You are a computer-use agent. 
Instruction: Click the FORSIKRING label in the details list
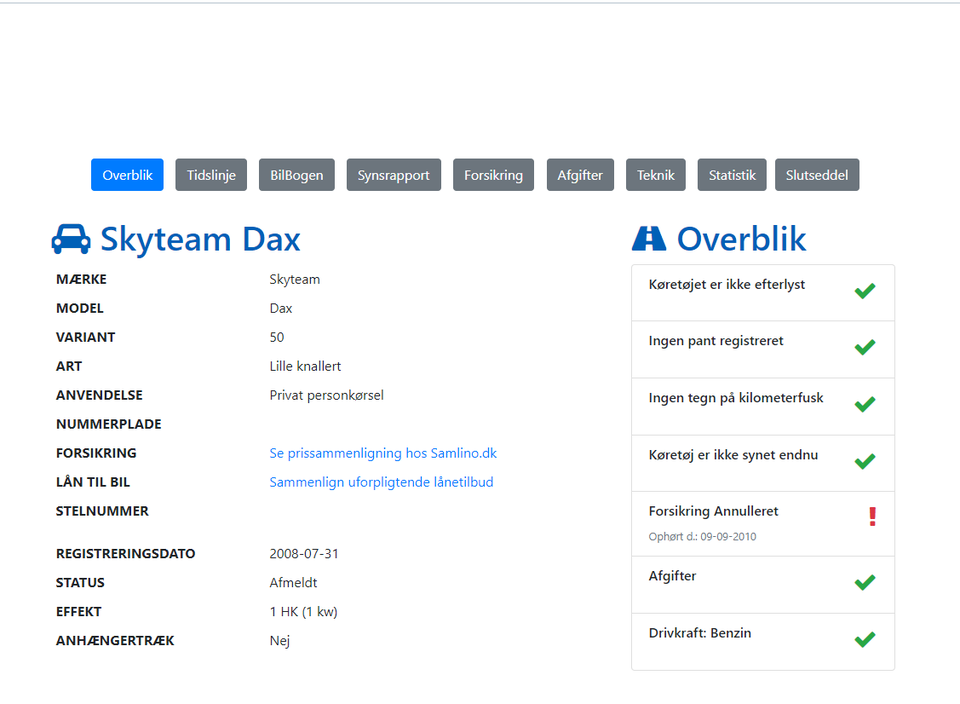(x=96, y=453)
